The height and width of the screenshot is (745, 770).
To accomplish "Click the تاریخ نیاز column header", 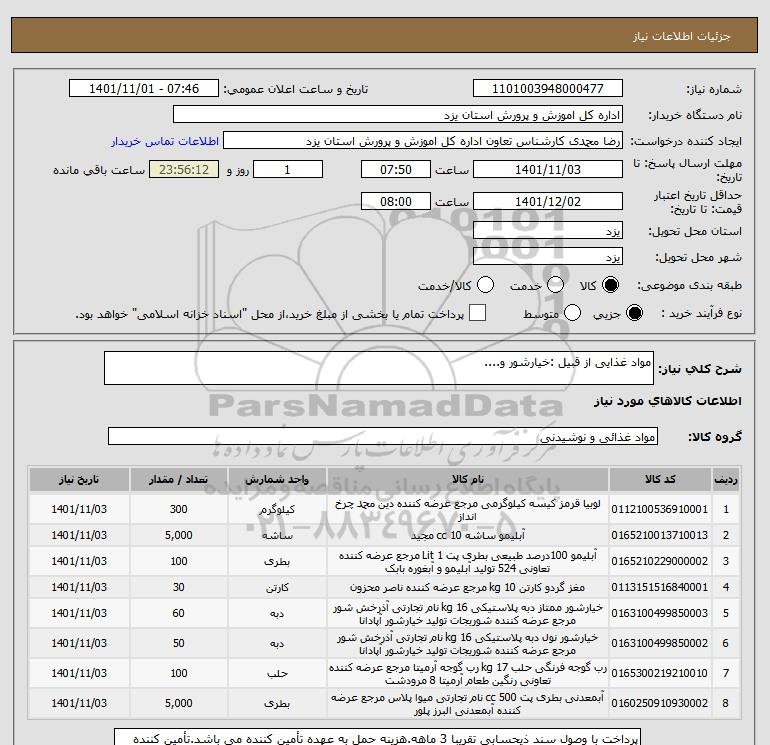I will (79, 480).
